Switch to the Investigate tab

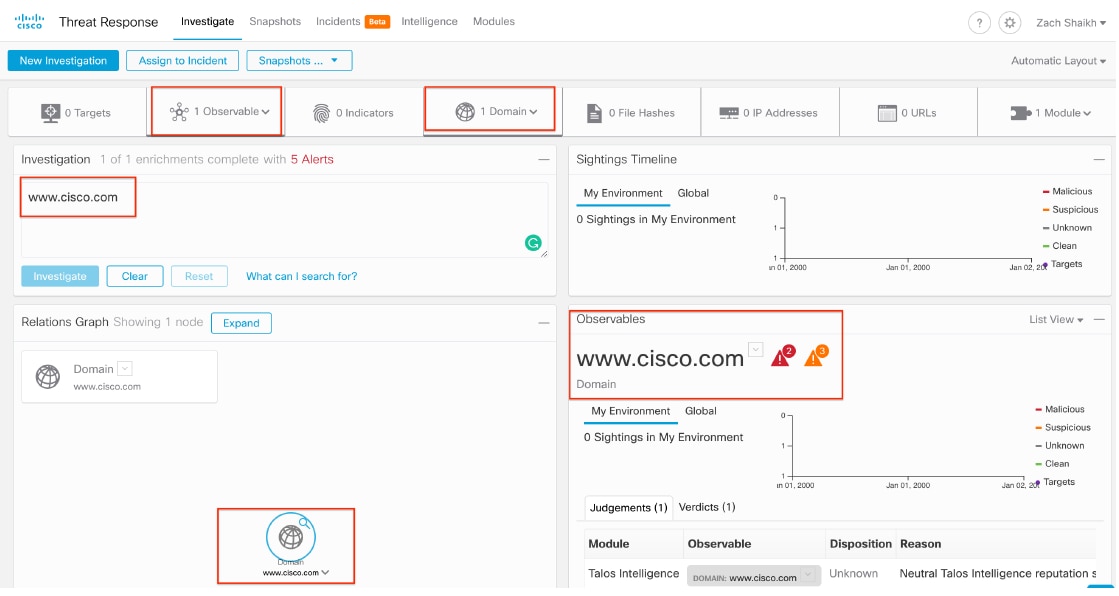(207, 21)
